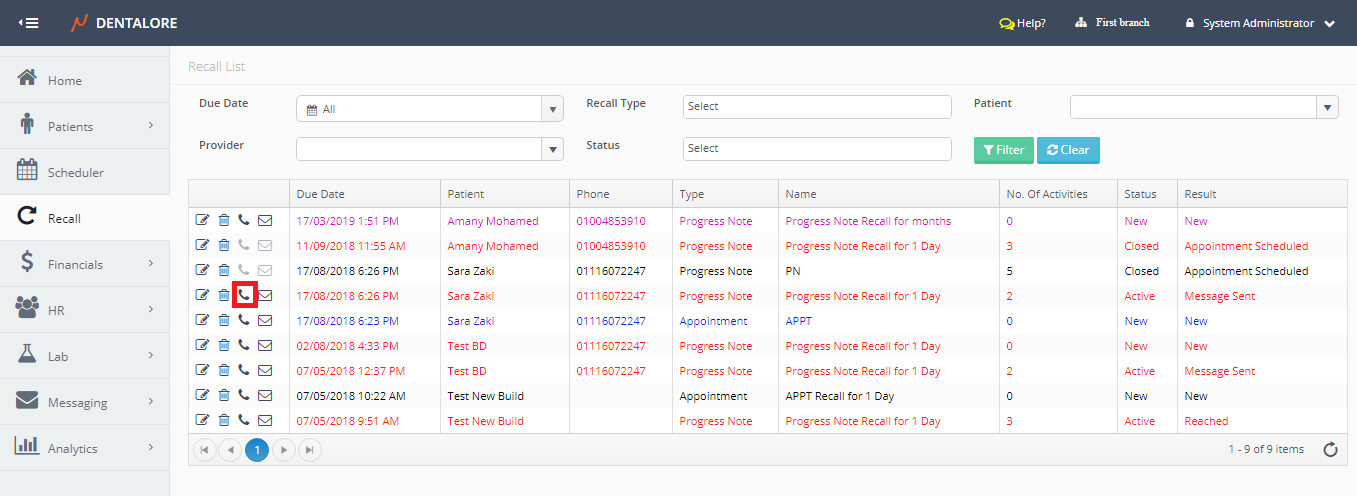Click phone icon for Test BD 02/08/2018 recall
Viewport: 1357px width, 496px height.
pos(244,346)
